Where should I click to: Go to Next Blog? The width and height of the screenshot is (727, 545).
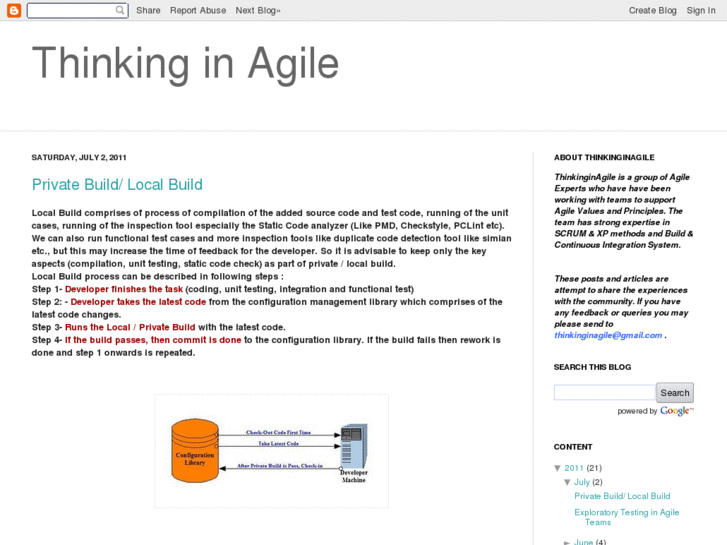coord(258,10)
